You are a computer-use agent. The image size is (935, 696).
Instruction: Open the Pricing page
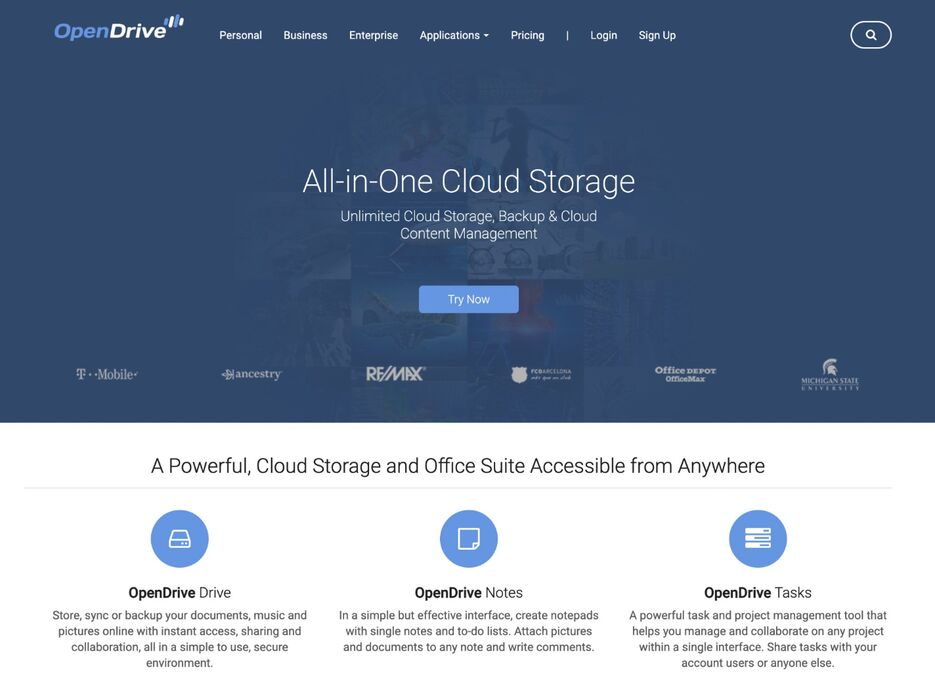[x=527, y=35]
